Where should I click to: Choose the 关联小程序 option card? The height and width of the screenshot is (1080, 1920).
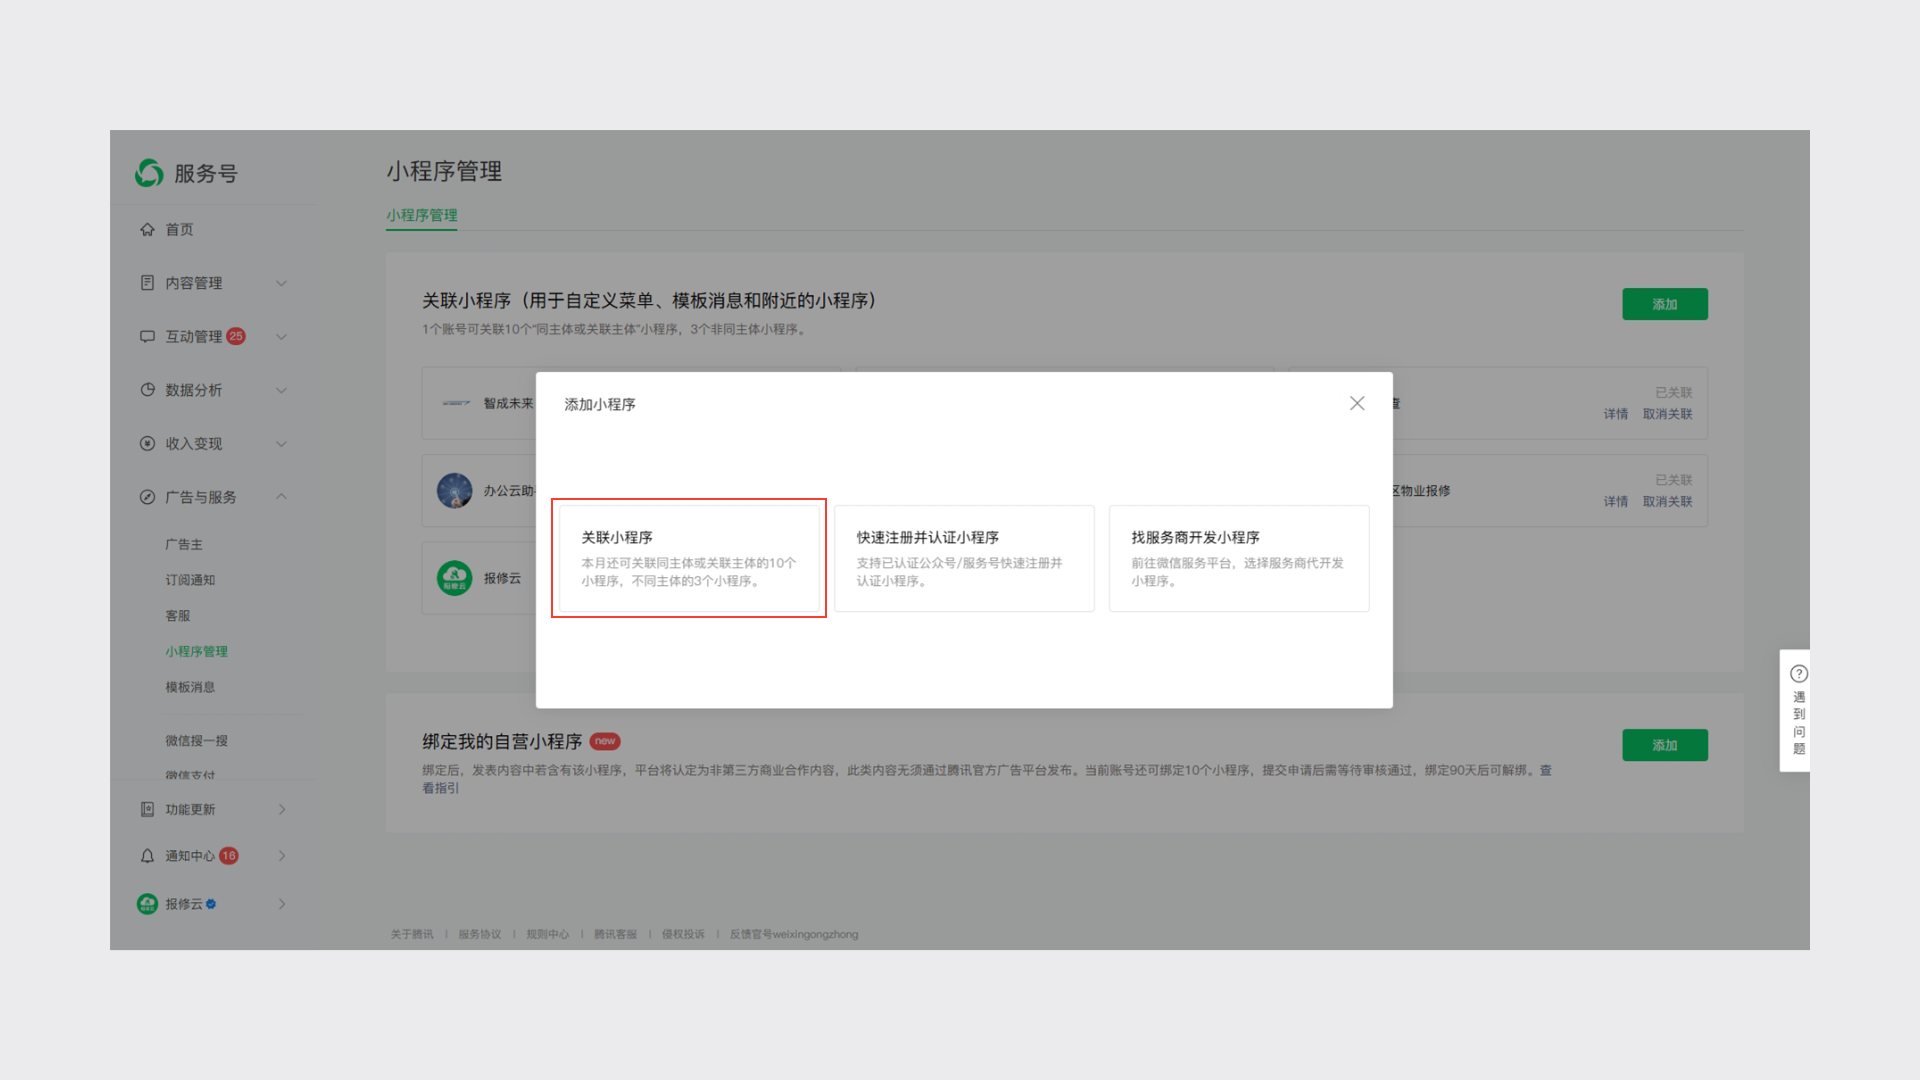point(689,558)
